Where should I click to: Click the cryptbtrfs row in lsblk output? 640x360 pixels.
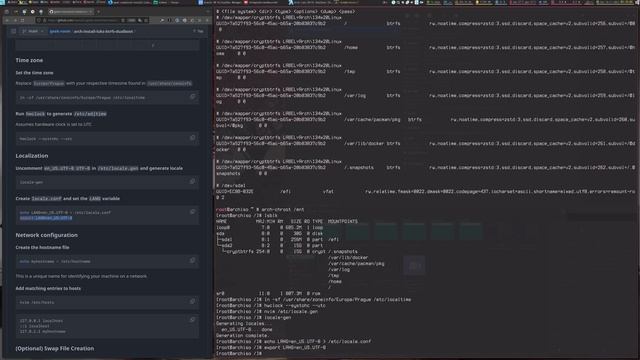[x=287, y=251]
